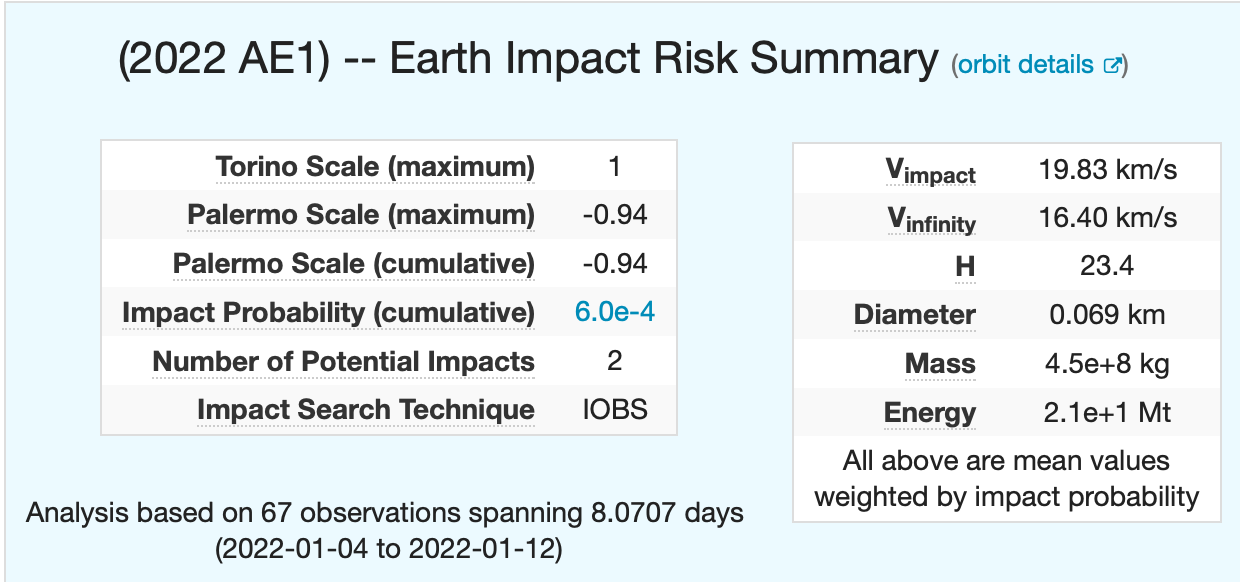Click the 67 observations analysis text
The image size is (1240, 582).
tap(385, 514)
